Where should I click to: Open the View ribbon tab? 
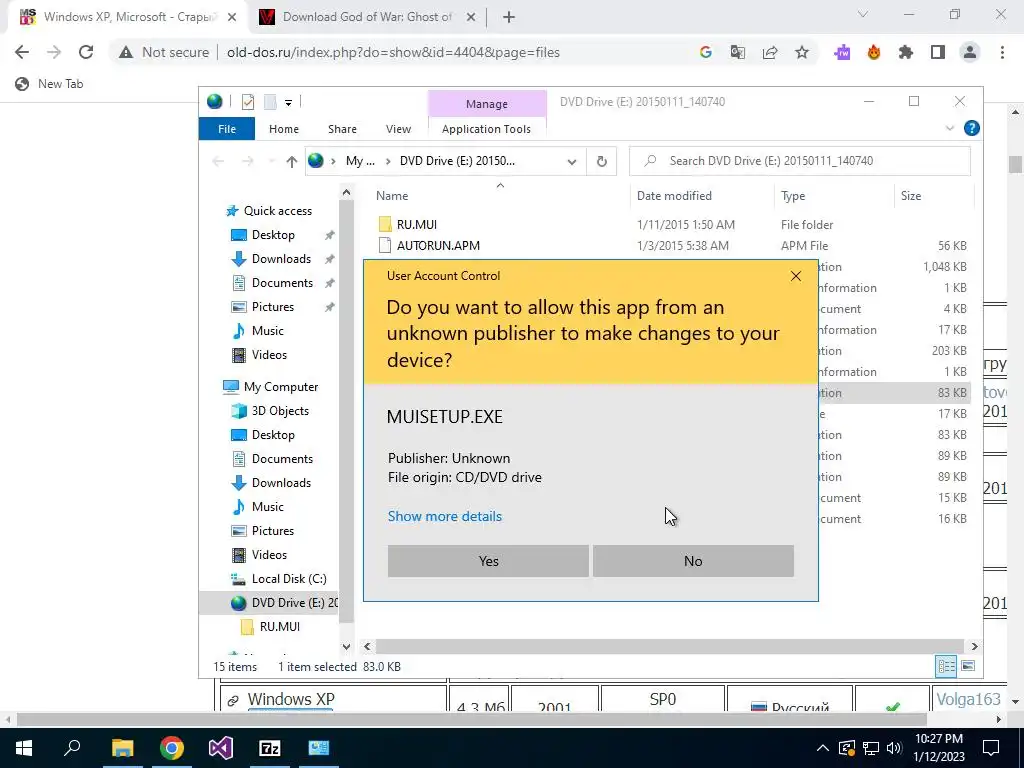398,129
